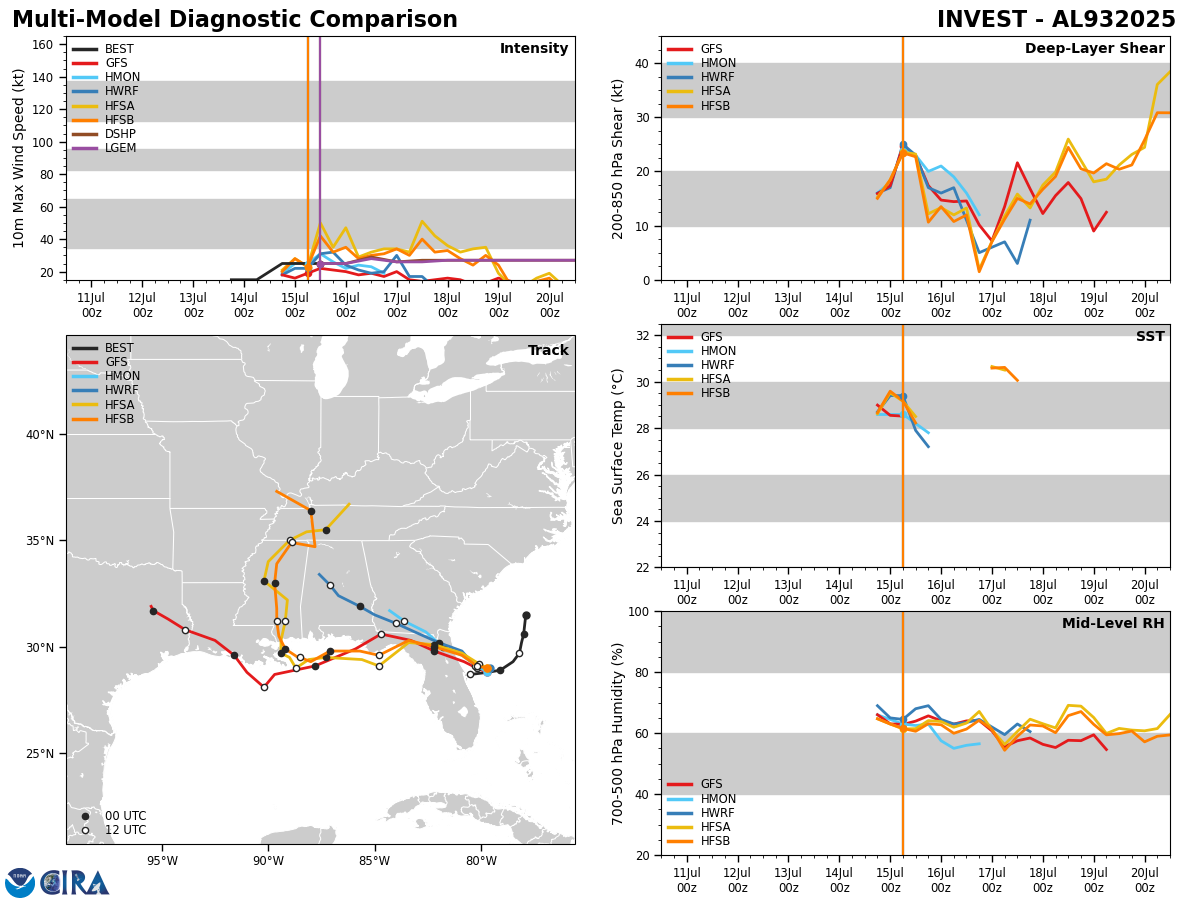This screenshot has height=900, width=1200.
Task: Click the CIRA logo
Action: tap(76, 882)
